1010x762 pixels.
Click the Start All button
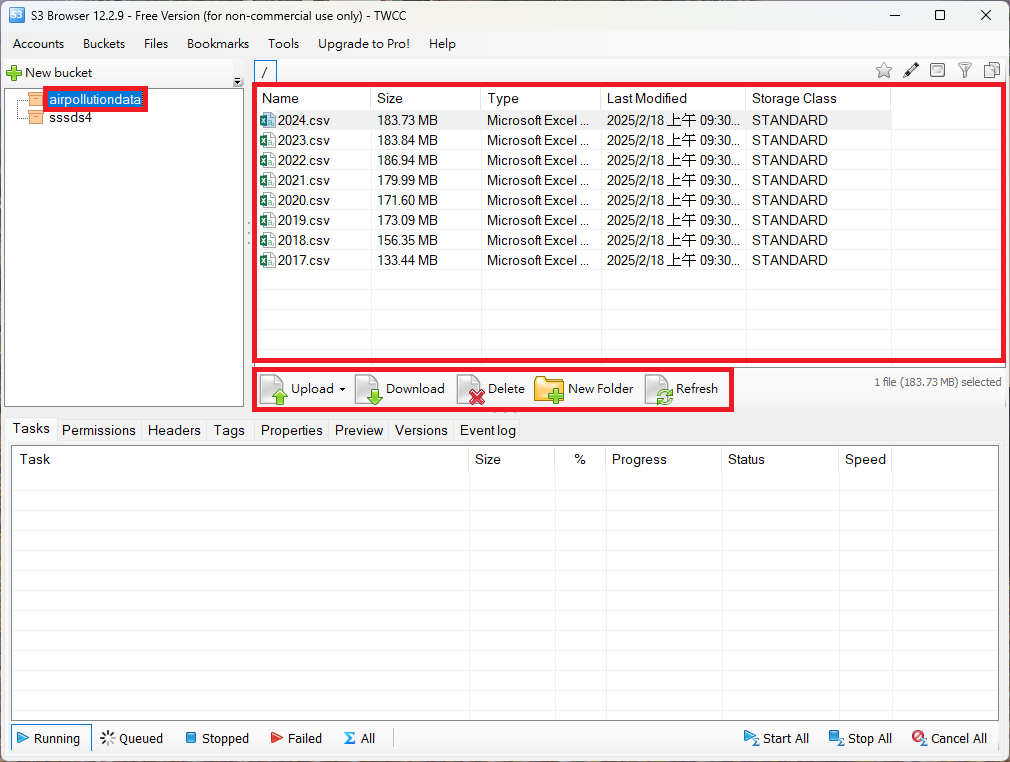776,738
